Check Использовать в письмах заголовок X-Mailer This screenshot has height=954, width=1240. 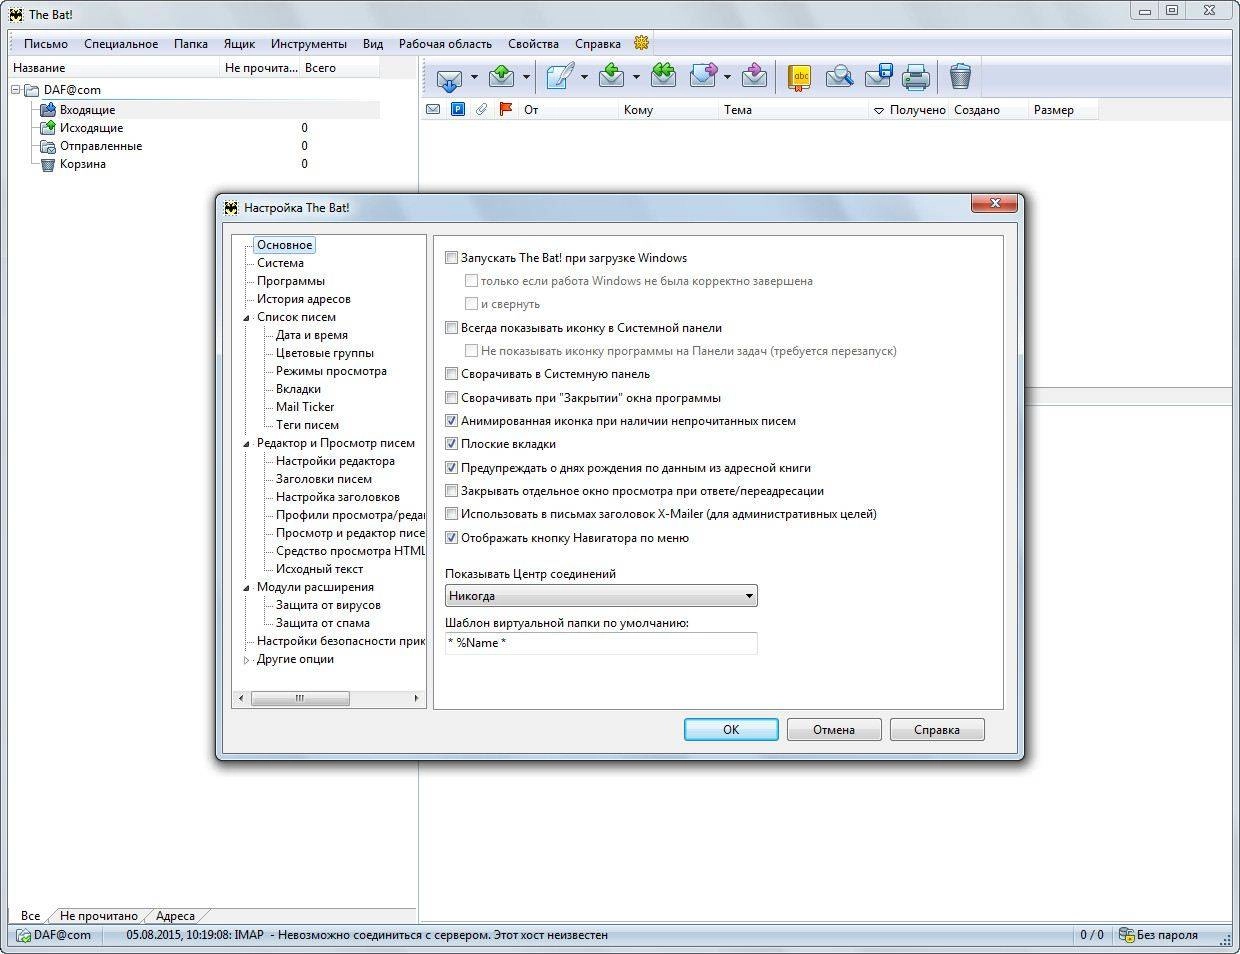click(x=452, y=514)
